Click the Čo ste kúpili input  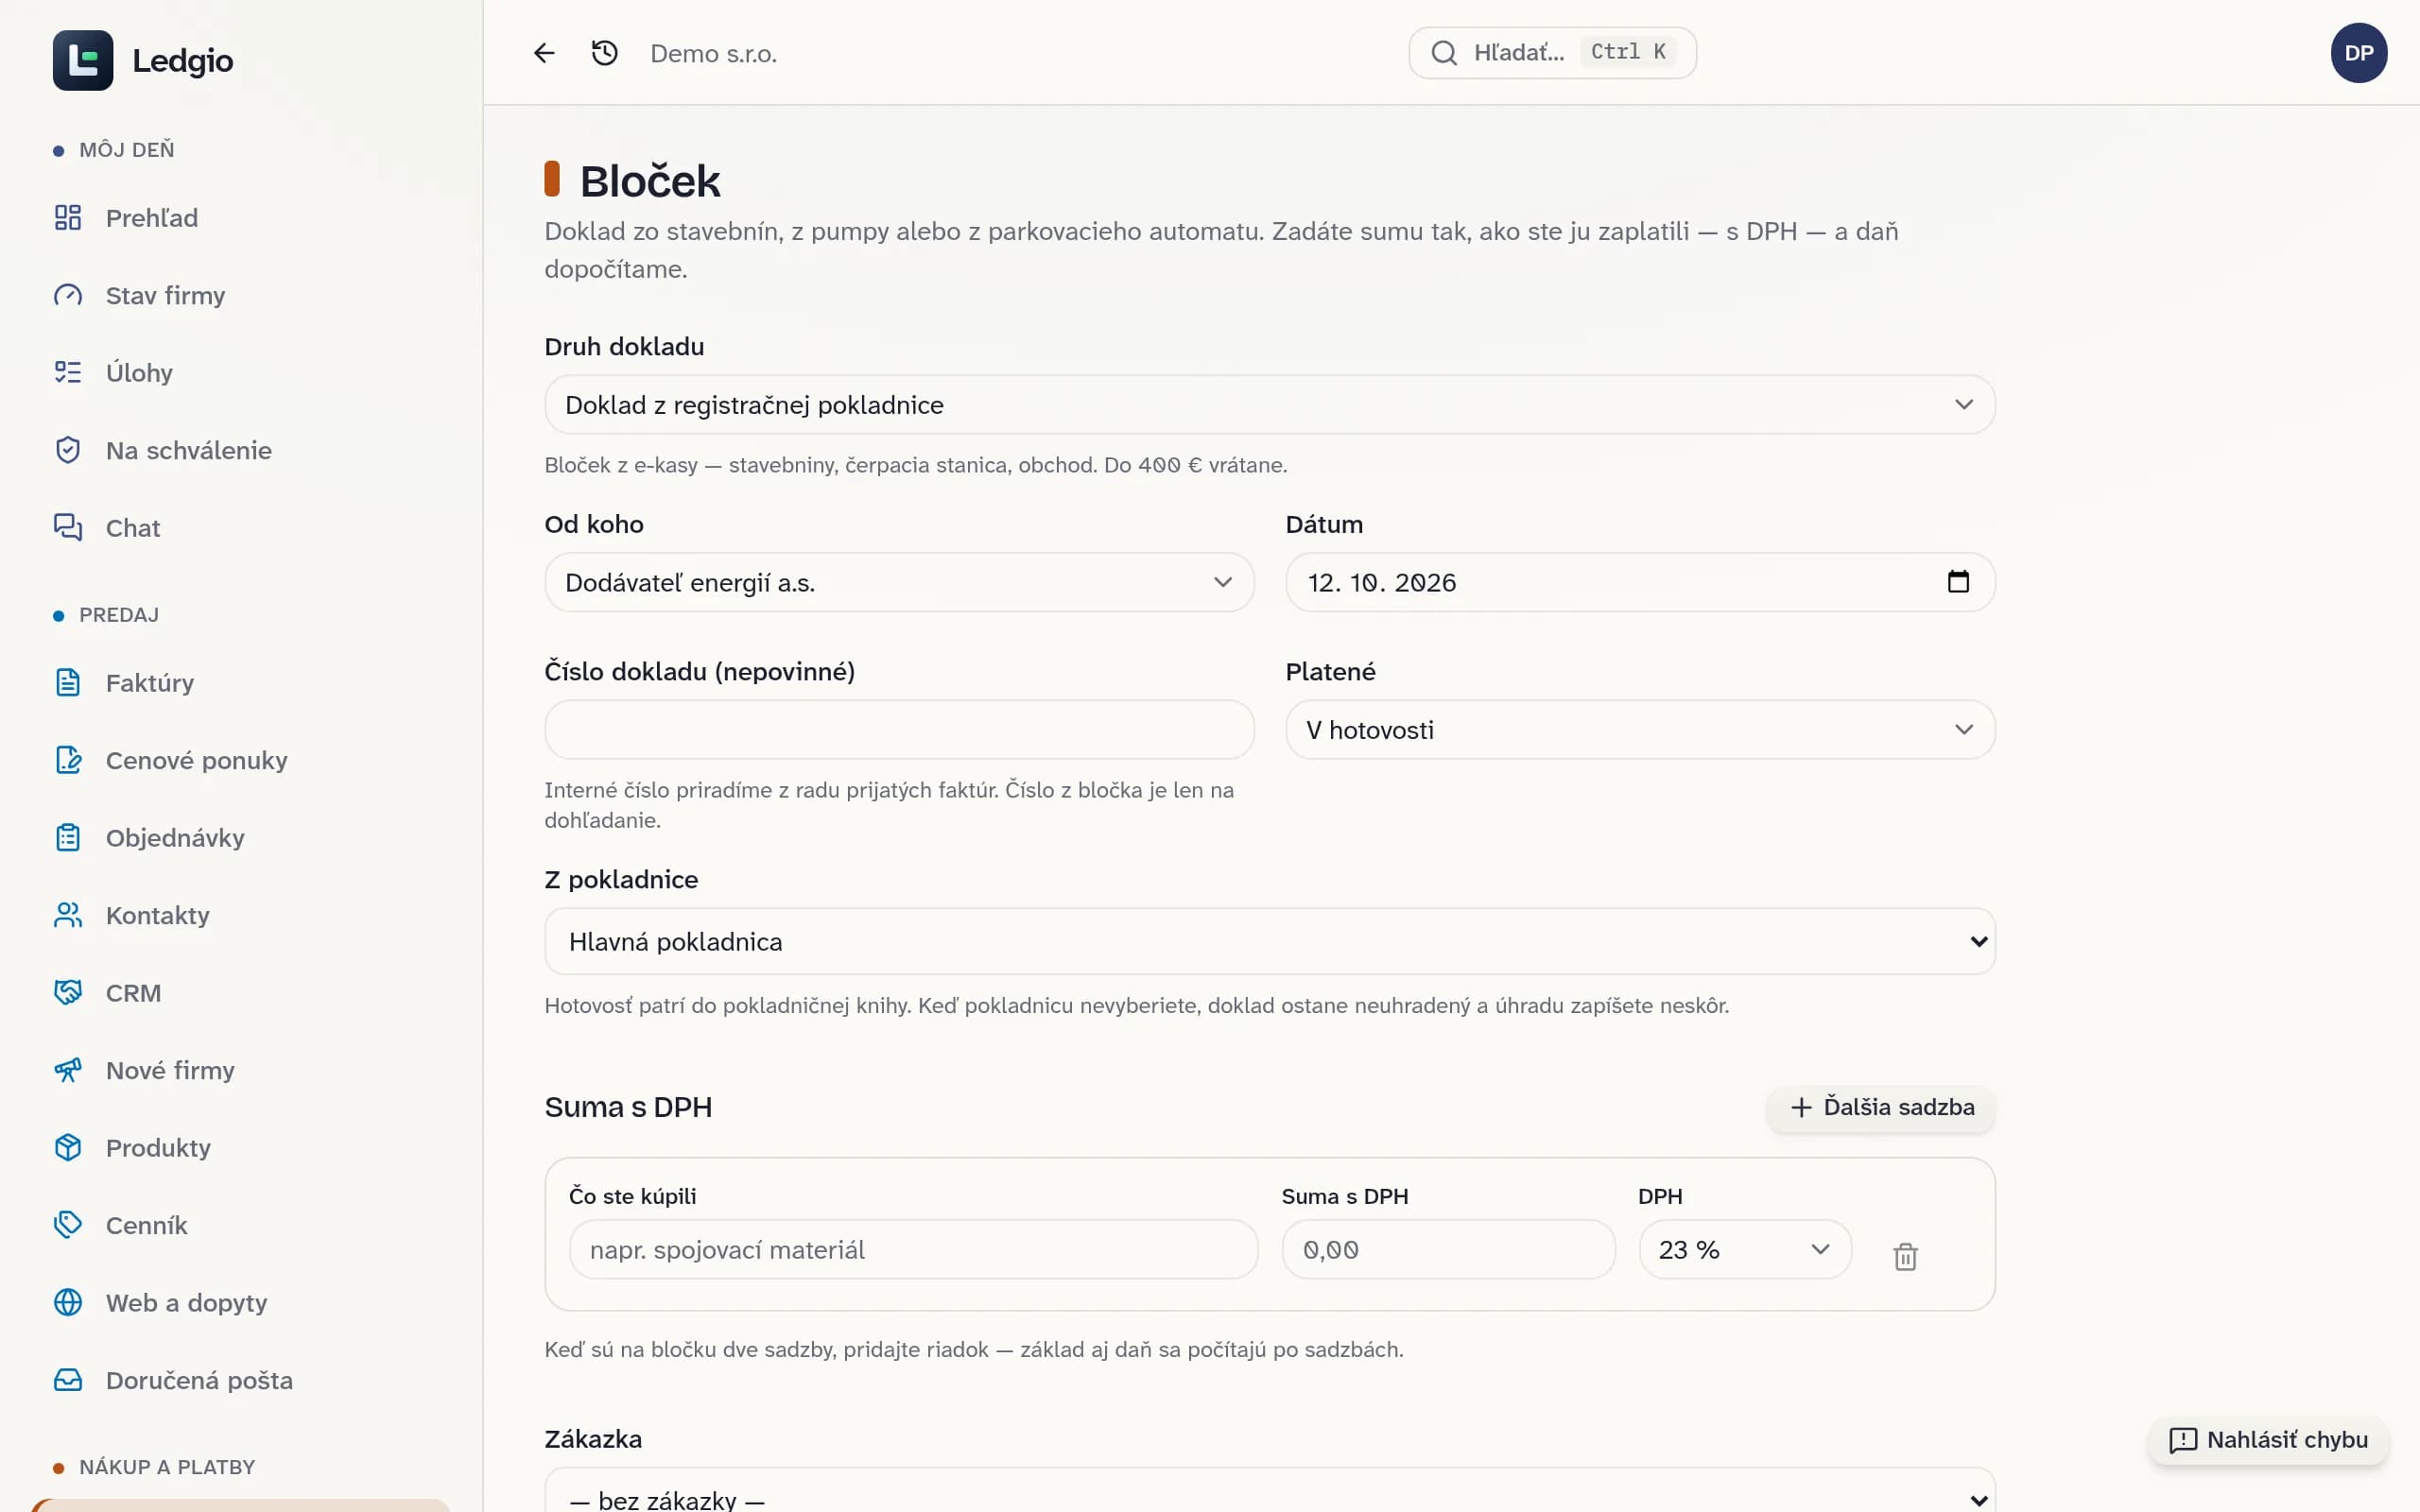913,1250
